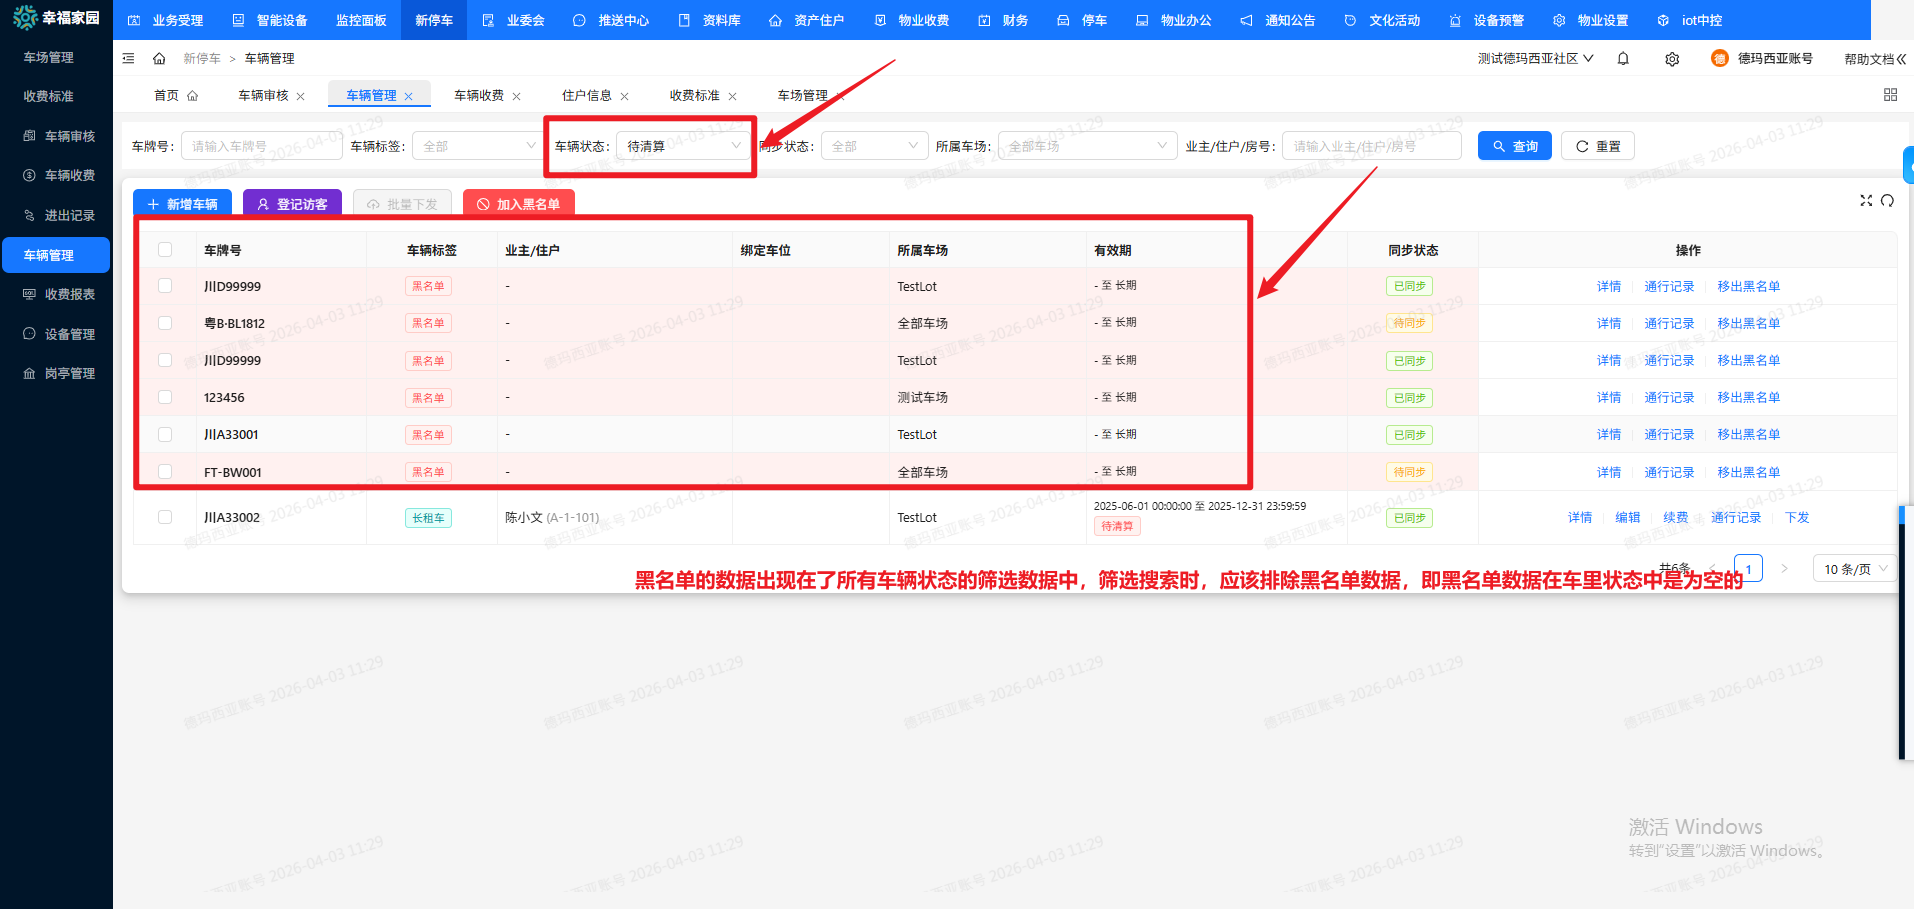Open the 物业收费 top menu
The width and height of the screenshot is (1914, 909).
point(912,20)
